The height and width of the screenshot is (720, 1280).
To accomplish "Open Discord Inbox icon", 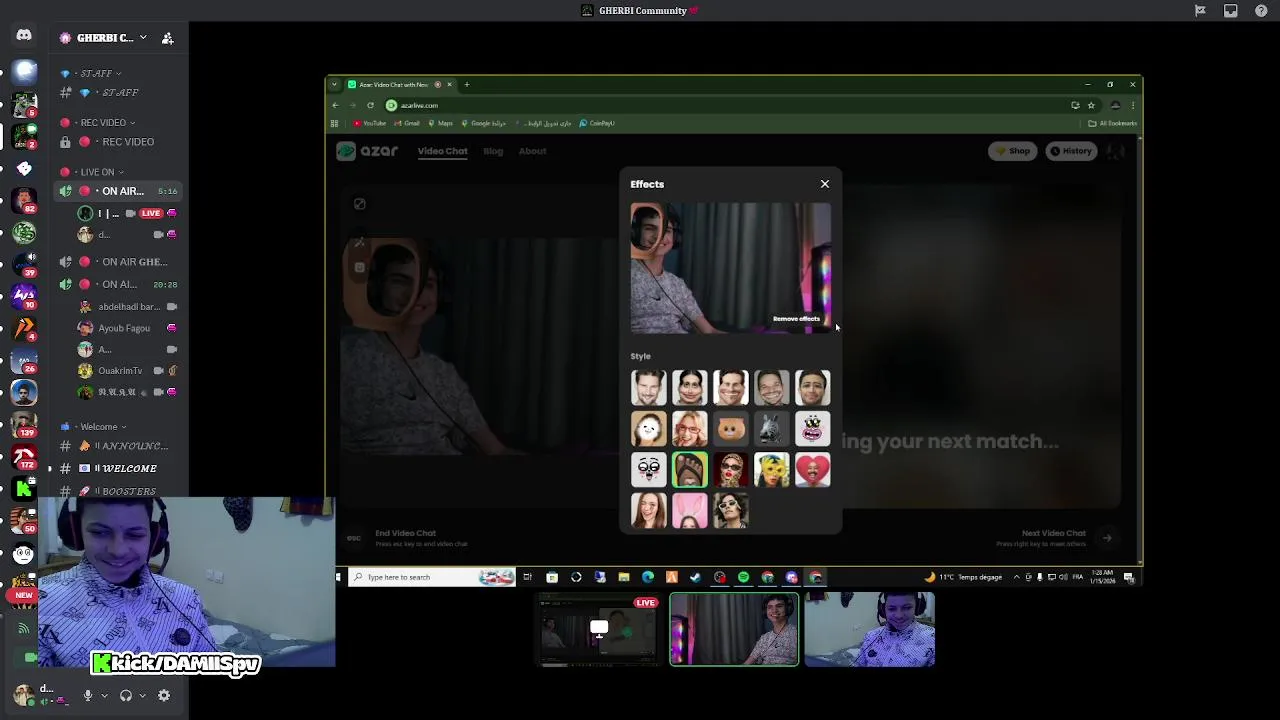I will tap(1230, 11).
